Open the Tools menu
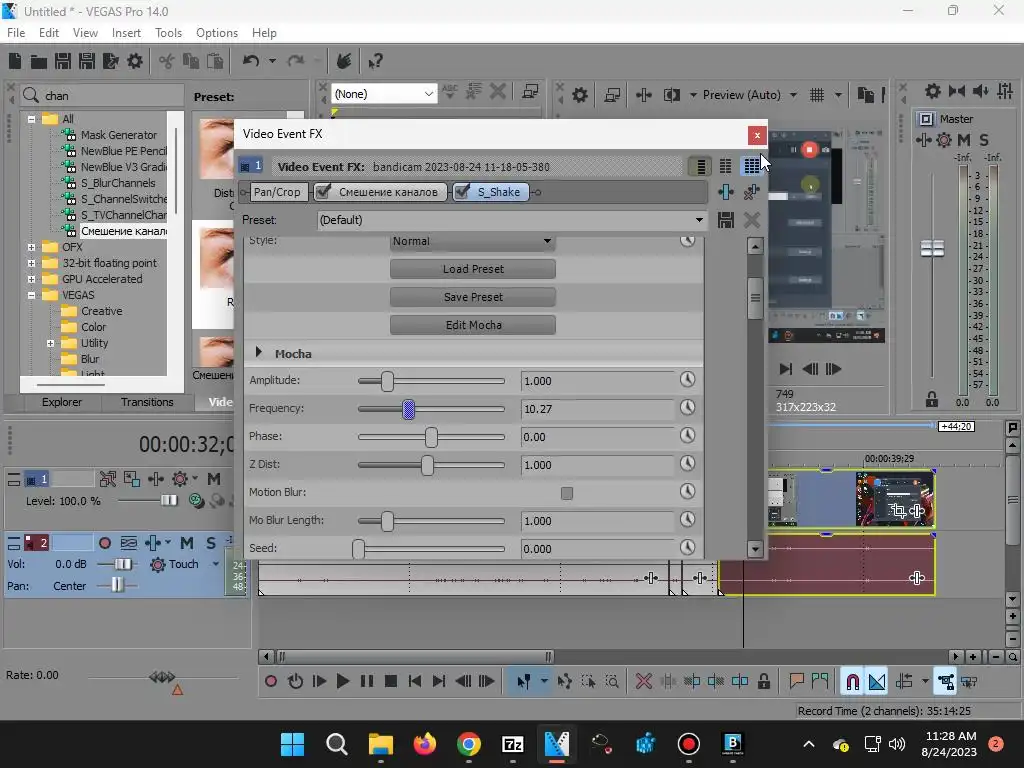The height and width of the screenshot is (768, 1024). point(168,33)
